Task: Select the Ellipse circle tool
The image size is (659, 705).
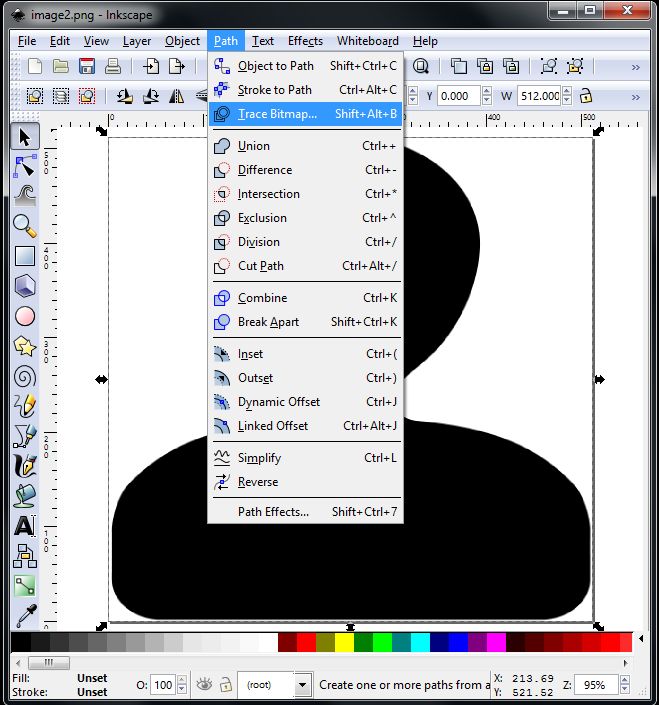Action: tap(25, 316)
